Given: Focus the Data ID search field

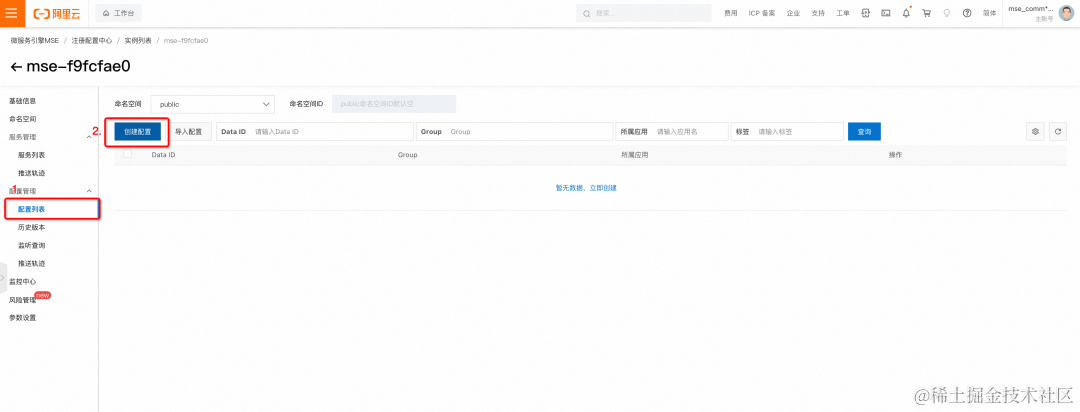Looking at the screenshot, I should tap(315, 132).
